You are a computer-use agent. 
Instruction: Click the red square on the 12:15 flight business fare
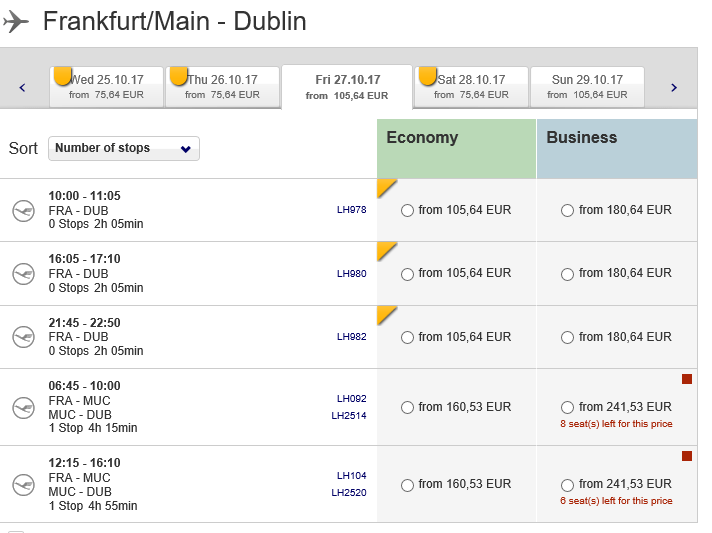point(687,456)
